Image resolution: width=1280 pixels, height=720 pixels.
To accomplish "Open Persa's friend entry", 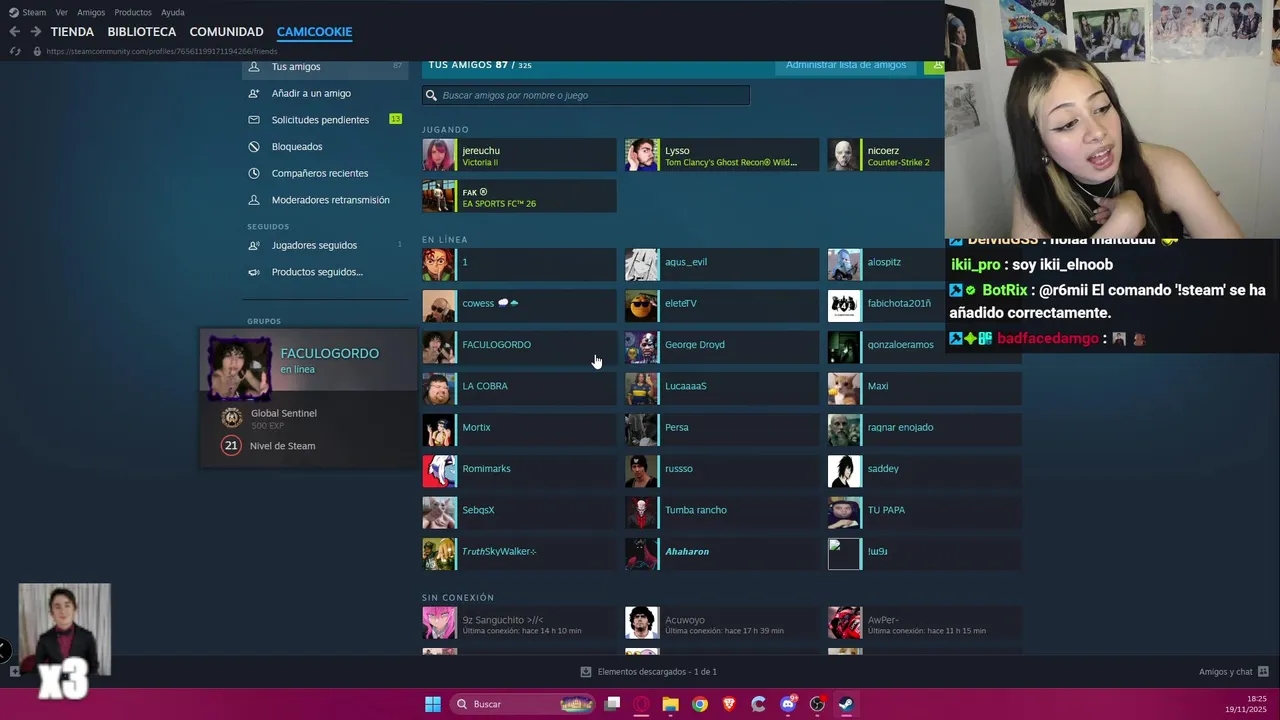I will pos(721,430).
